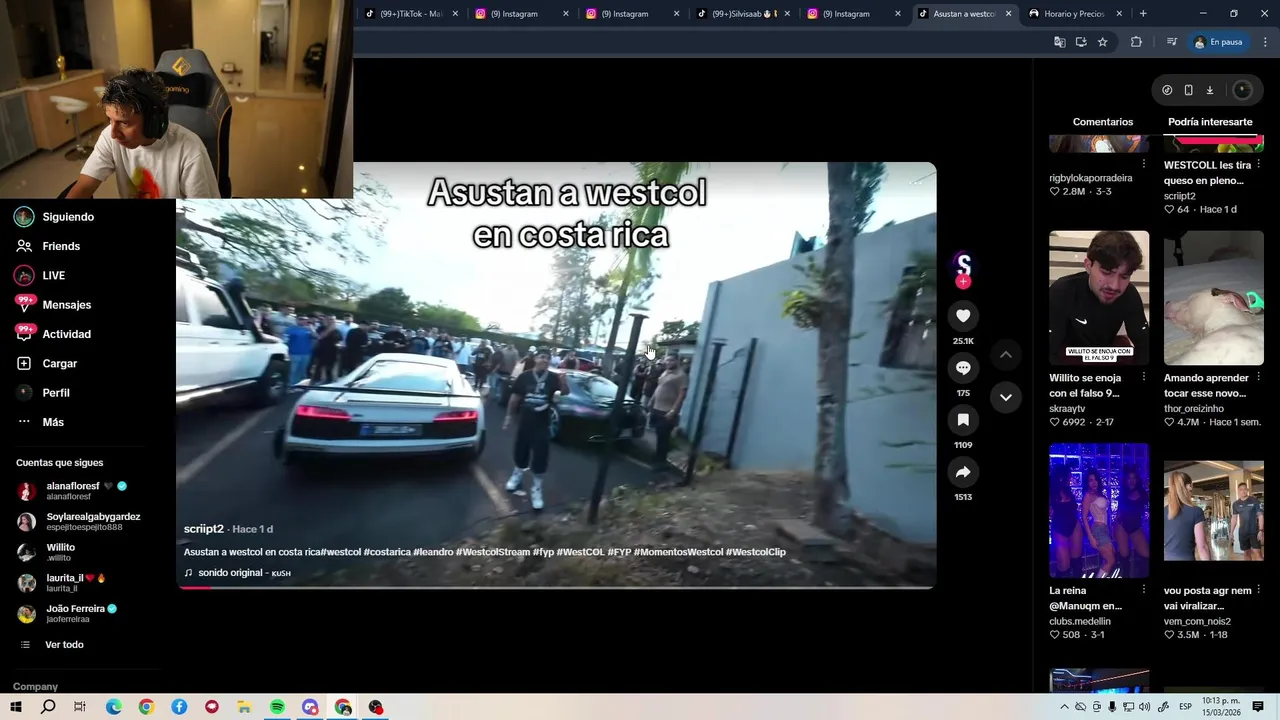Switch to Comentarios tab
This screenshot has height=720, width=1280.
click(x=1103, y=122)
